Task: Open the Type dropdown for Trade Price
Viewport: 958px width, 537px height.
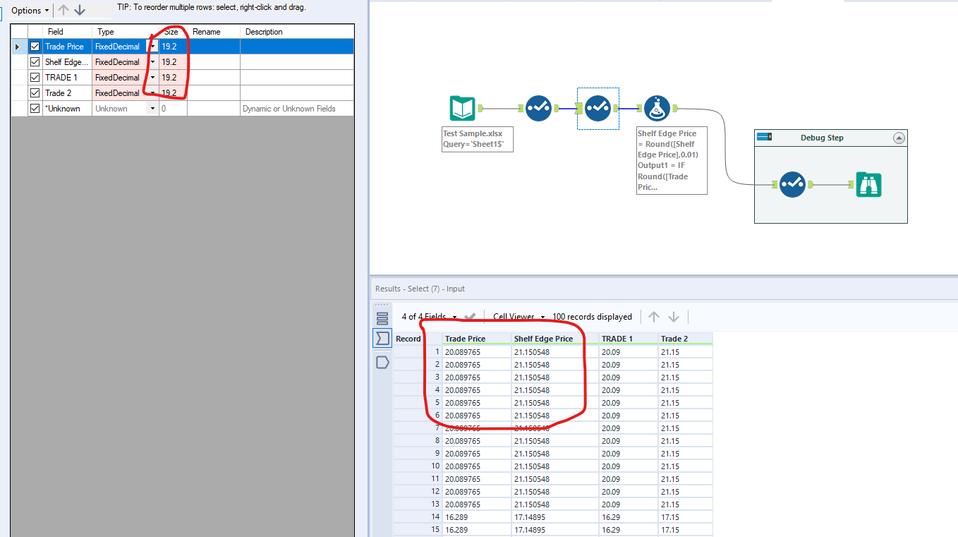Action: 153,47
